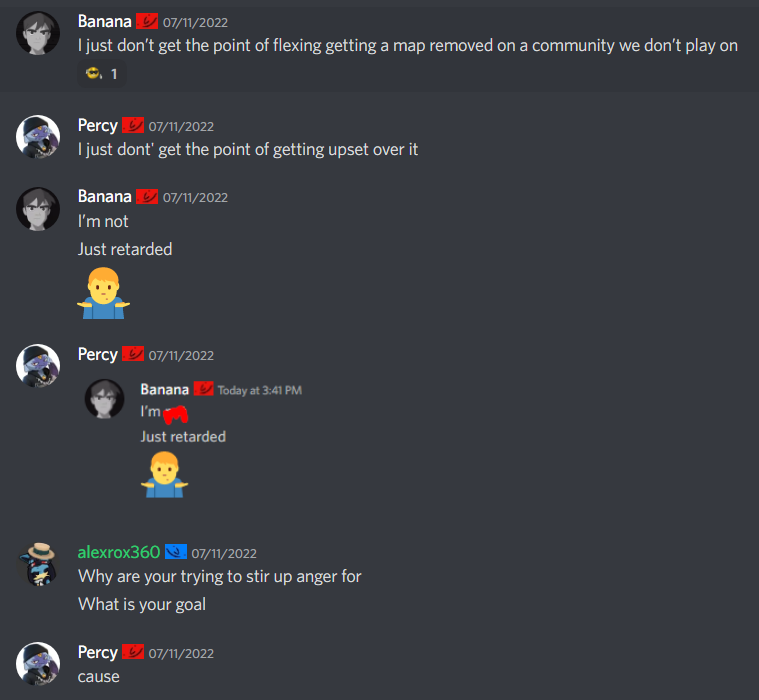Click Banana's avatar next to the 'I'm not' message

click(38, 209)
